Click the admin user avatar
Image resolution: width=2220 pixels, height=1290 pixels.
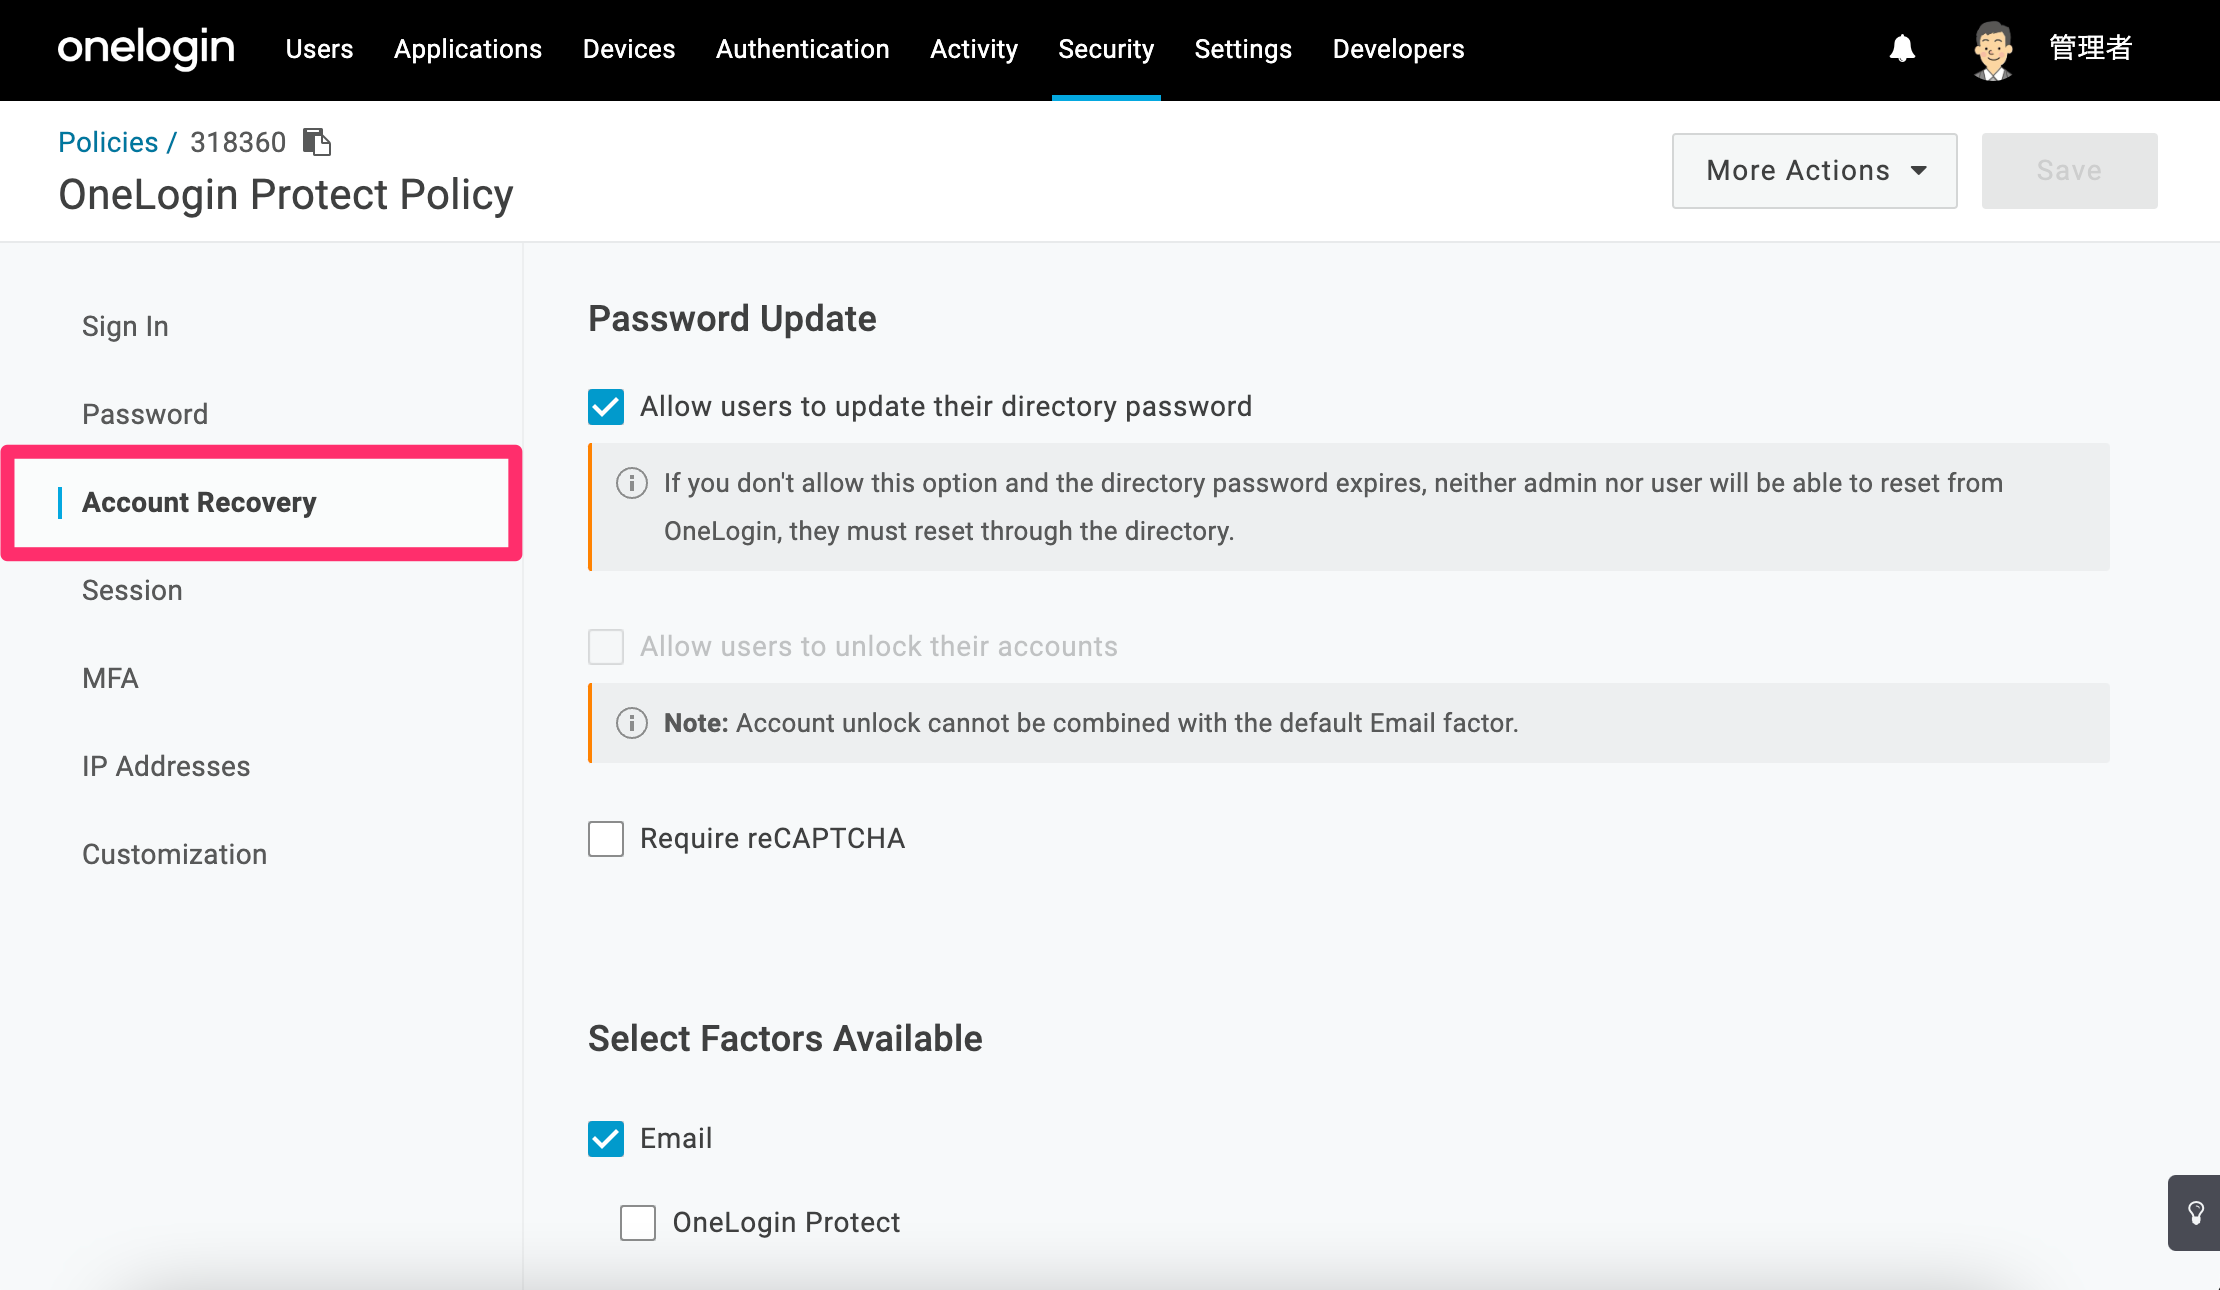[x=1992, y=50]
